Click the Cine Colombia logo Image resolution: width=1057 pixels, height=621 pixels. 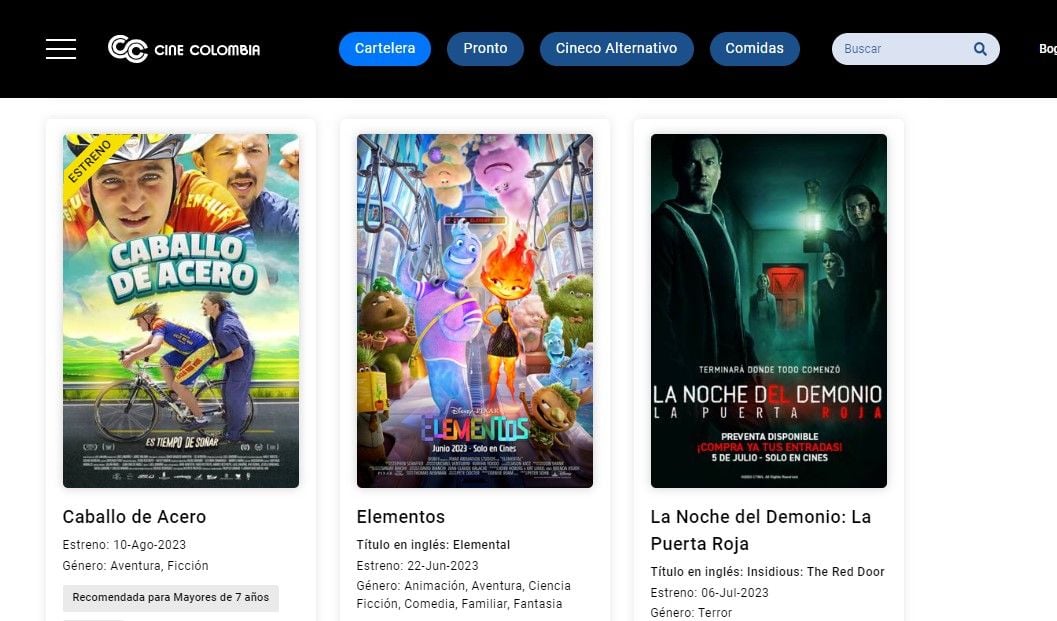pyautogui.click(x=183, y=48)
